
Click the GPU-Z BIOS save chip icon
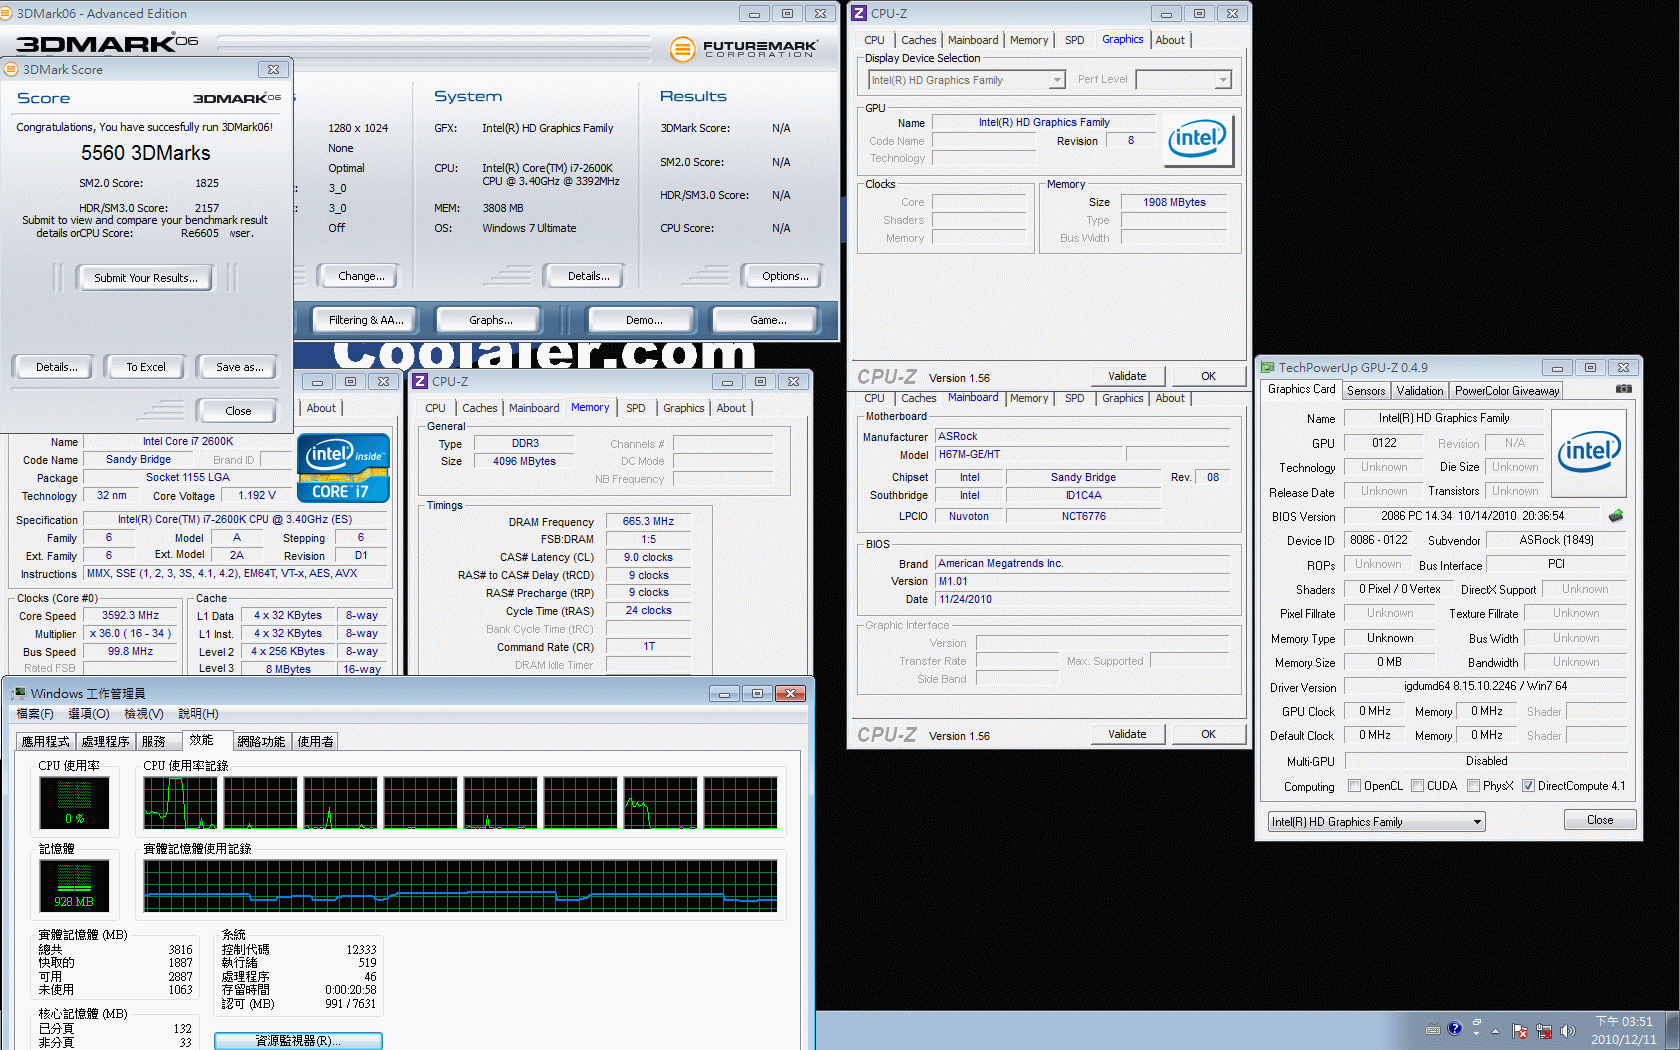click(1616, 516)
